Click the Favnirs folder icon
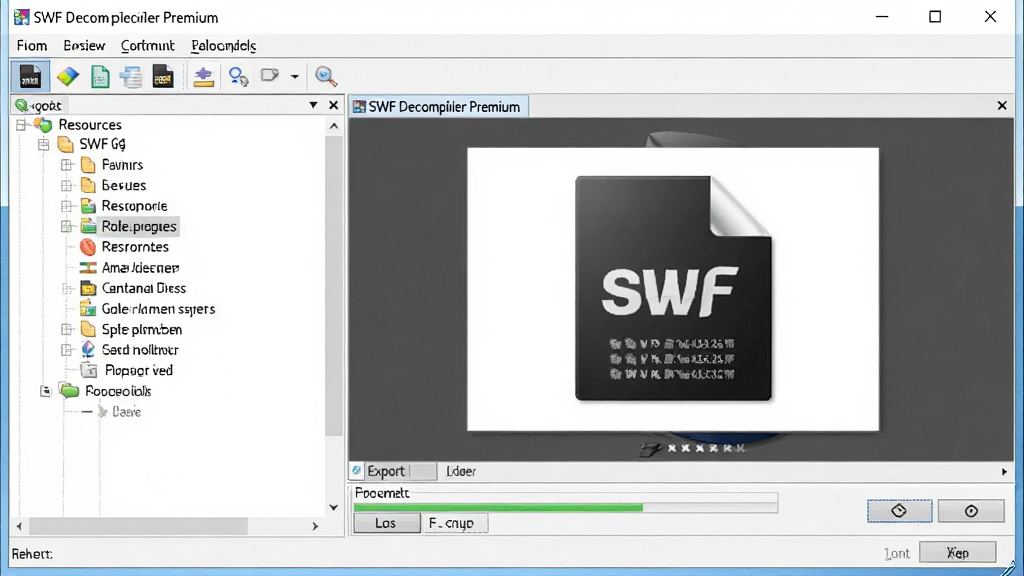The image size is (1024, 576). click(x=88, y=165)
